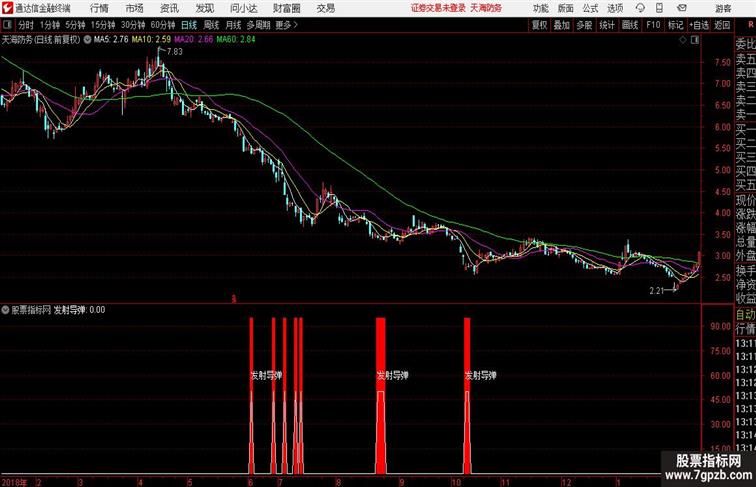The height and width of the screenshot is (487, 756).
Task: Click the yellow MA10: 2.59 label
Action: (x=151, y=40)
